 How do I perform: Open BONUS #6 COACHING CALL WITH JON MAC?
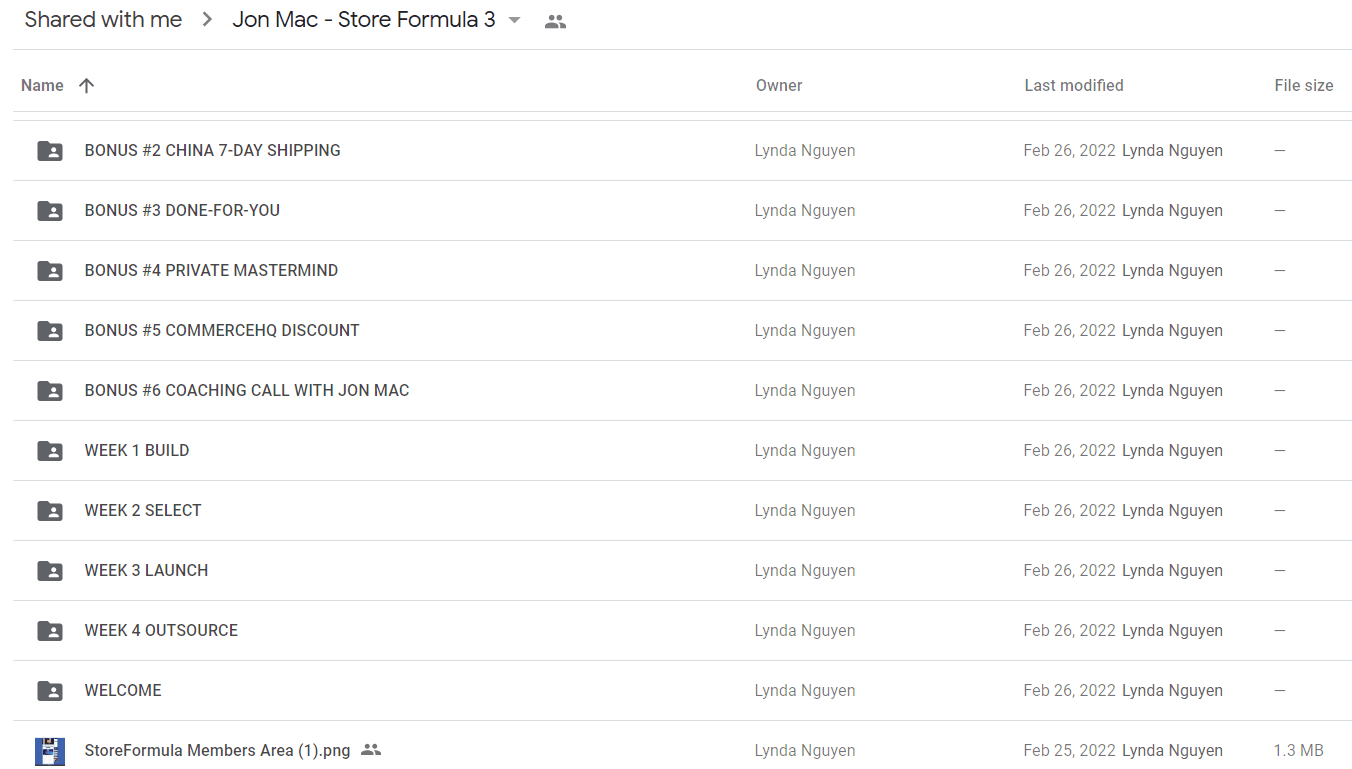[x=247, y=391]
